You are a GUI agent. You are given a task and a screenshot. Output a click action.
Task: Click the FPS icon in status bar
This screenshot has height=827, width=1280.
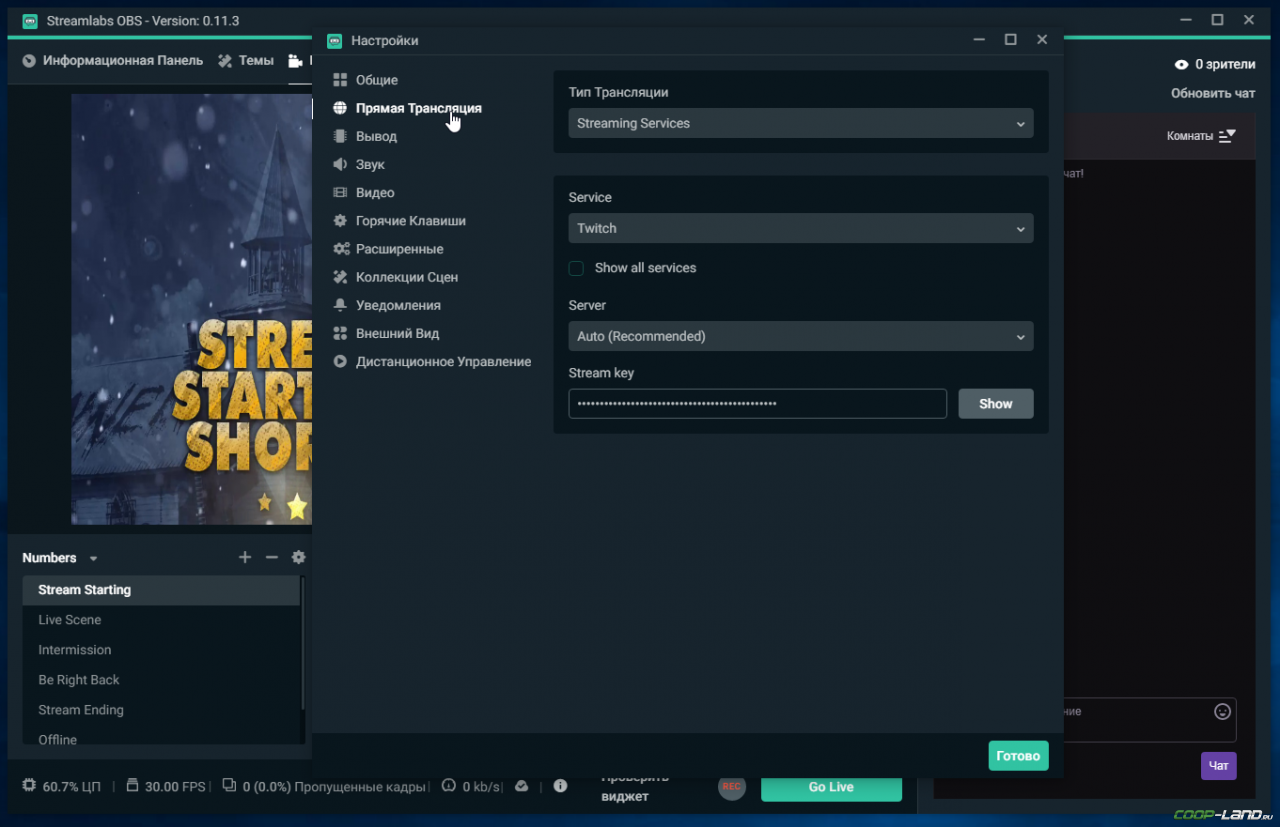[x=132, y=786]
